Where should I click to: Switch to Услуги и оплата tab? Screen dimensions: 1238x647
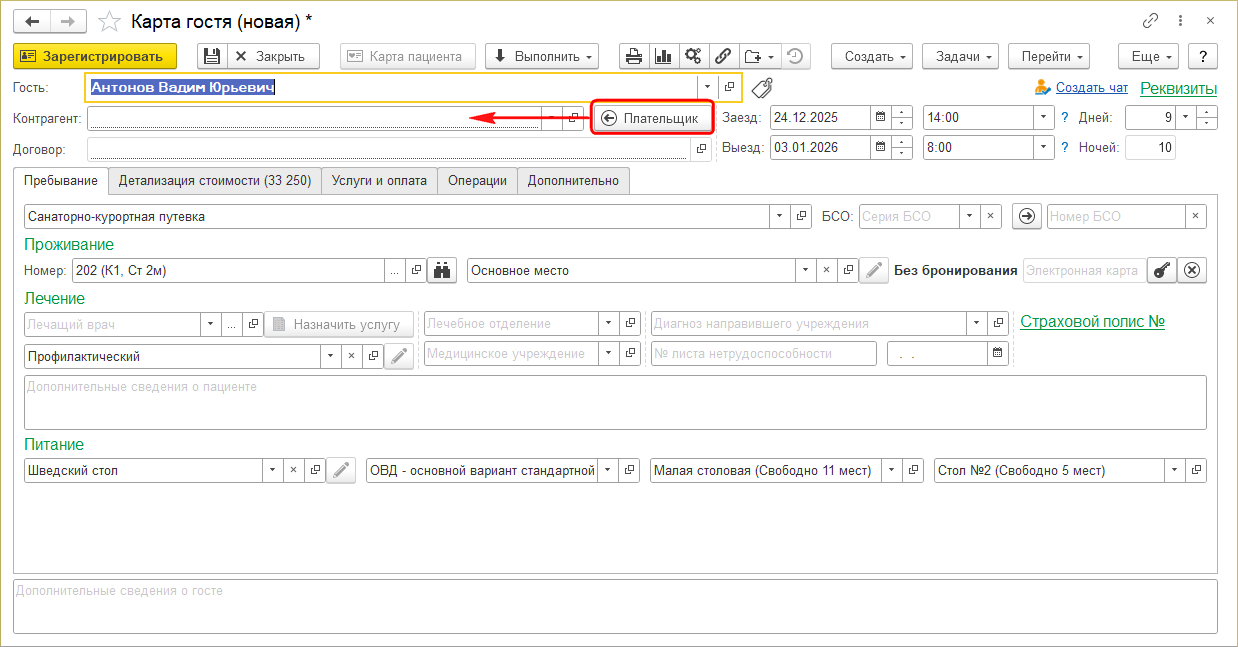(379, 181)
